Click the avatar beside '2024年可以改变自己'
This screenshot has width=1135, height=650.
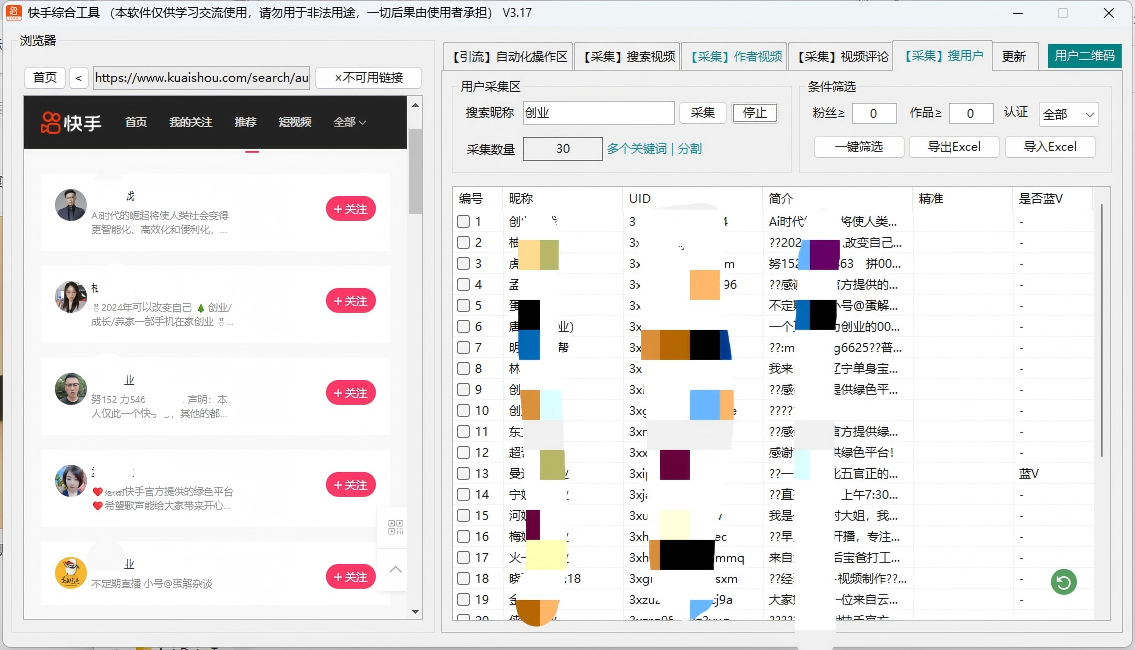[x=71, y=297]
